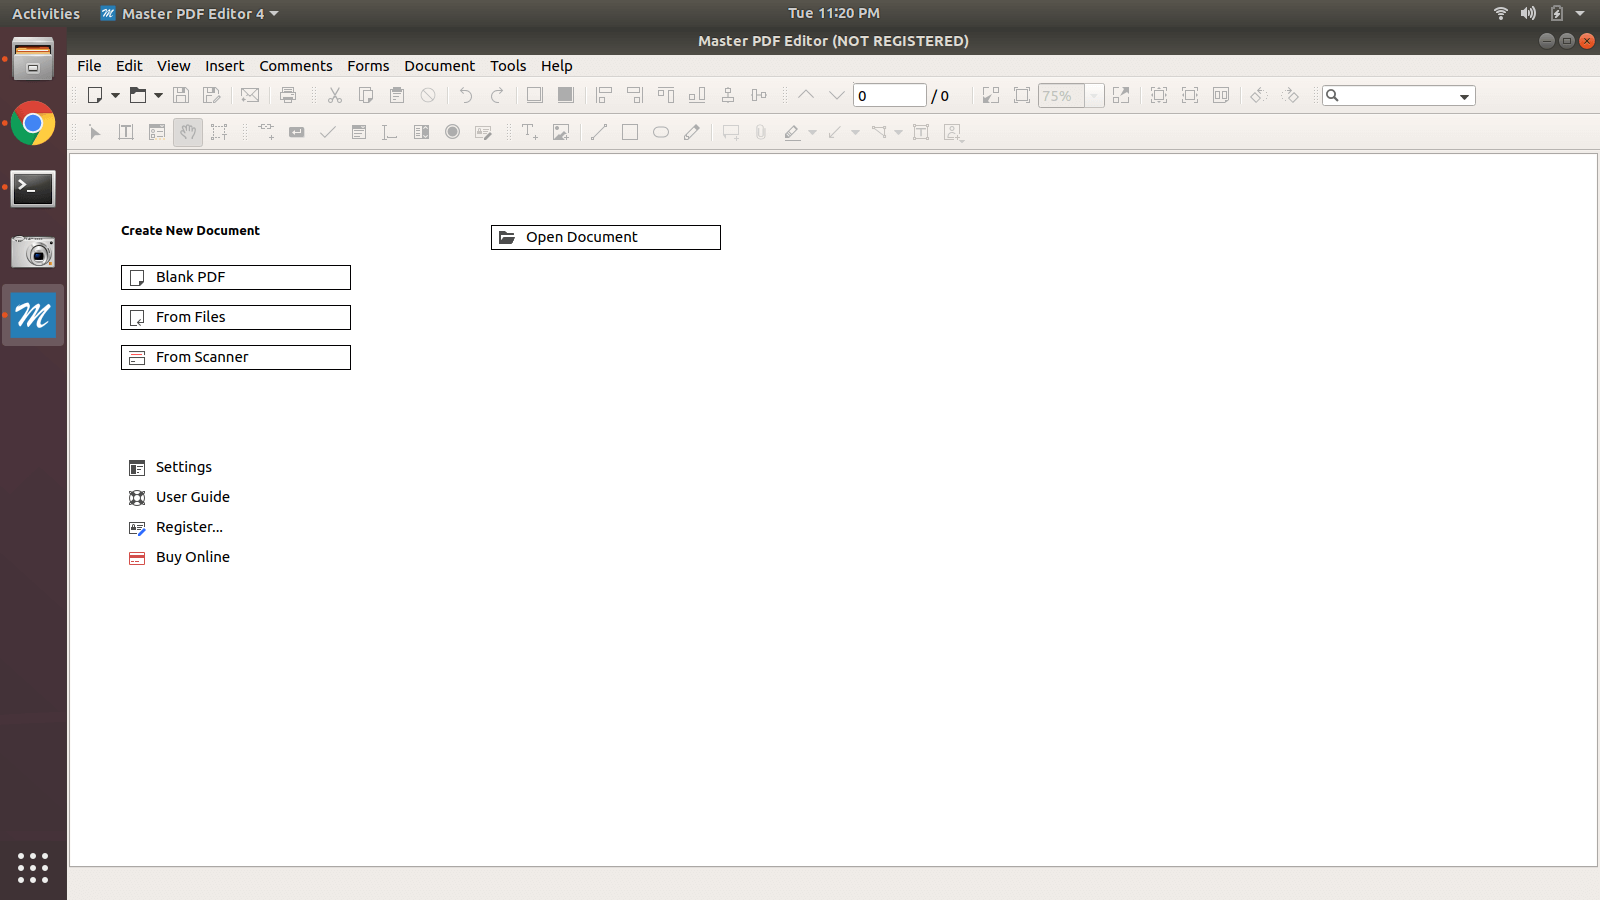The image size is (1600, 900).
Task: Expand the Polyline tool dropdown arrow
Action: [x=898, y=132]
